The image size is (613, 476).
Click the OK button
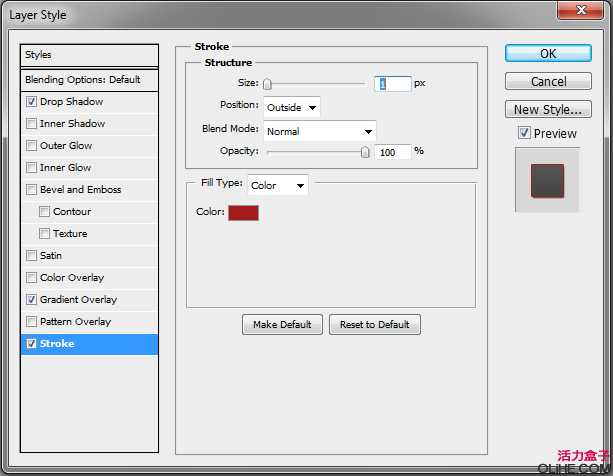548,54
